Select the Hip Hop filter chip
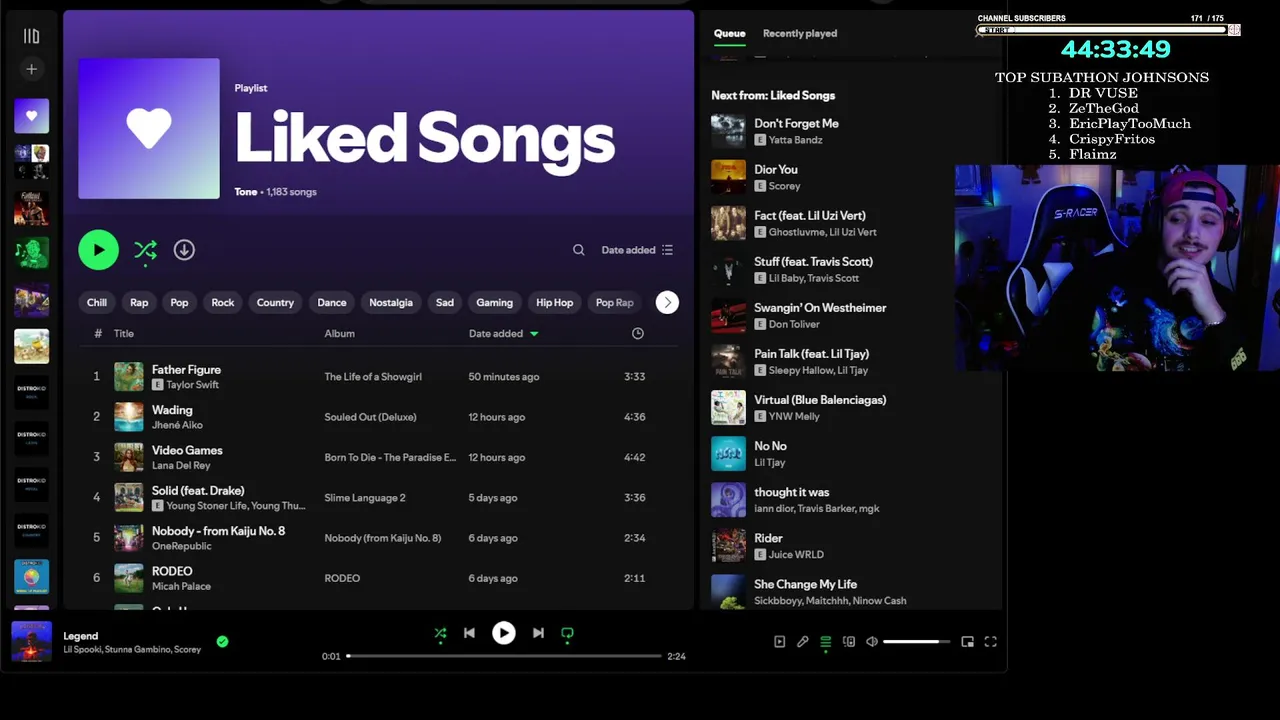The height and width of the screenshot is (720, 1280). pyautogui.click(x=555, y=302)
